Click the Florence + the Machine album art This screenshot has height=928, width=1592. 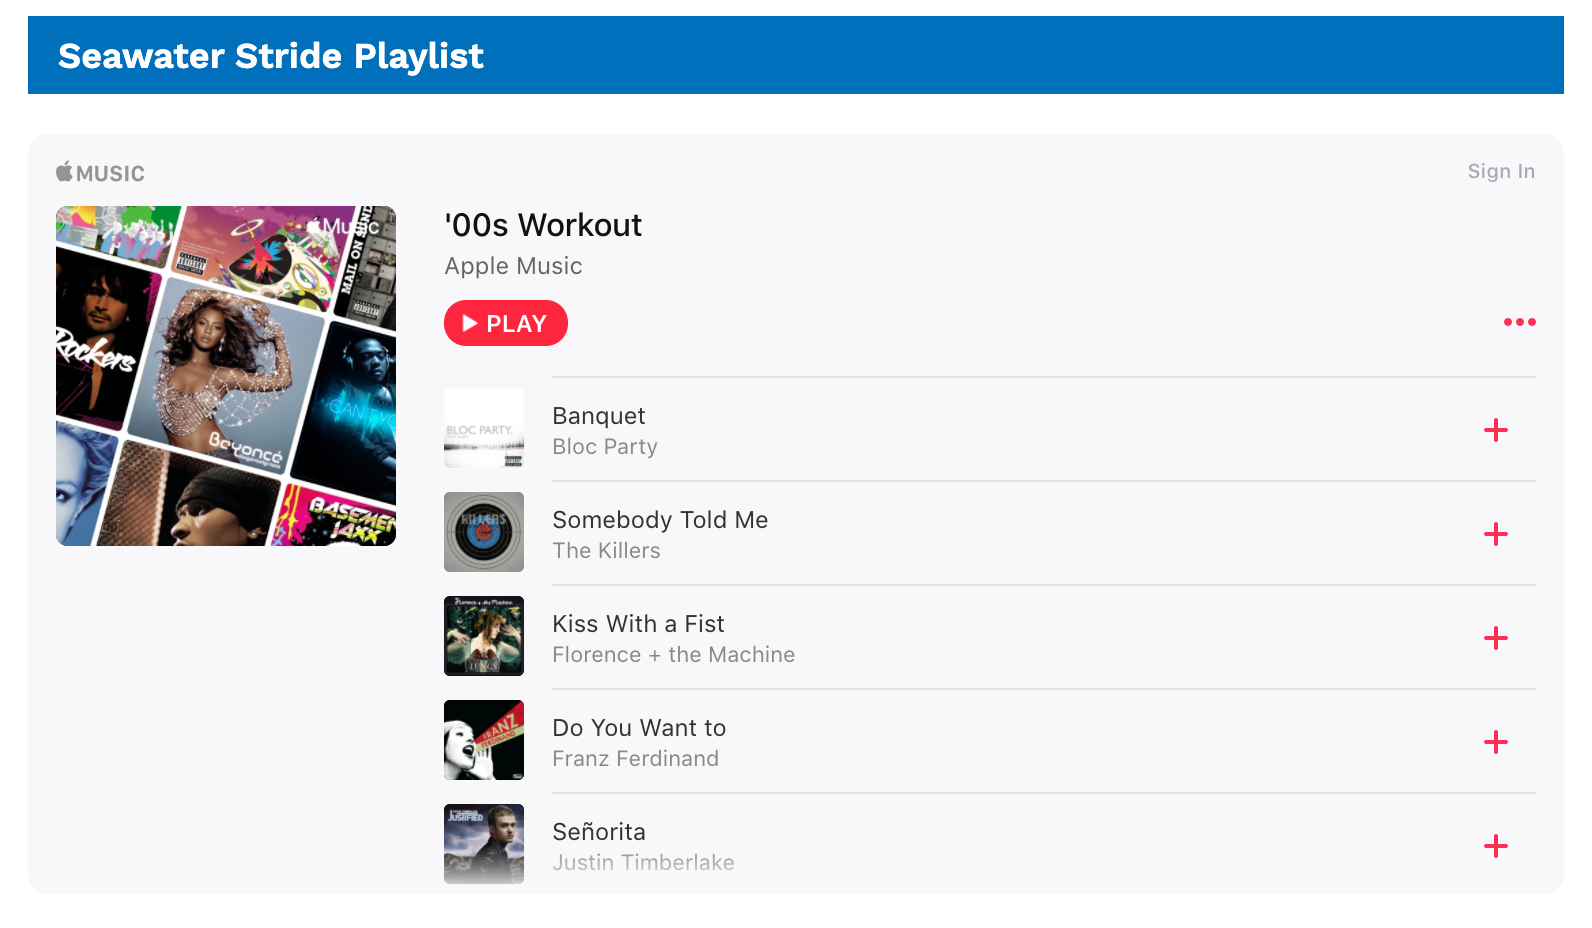coord(484,636)
